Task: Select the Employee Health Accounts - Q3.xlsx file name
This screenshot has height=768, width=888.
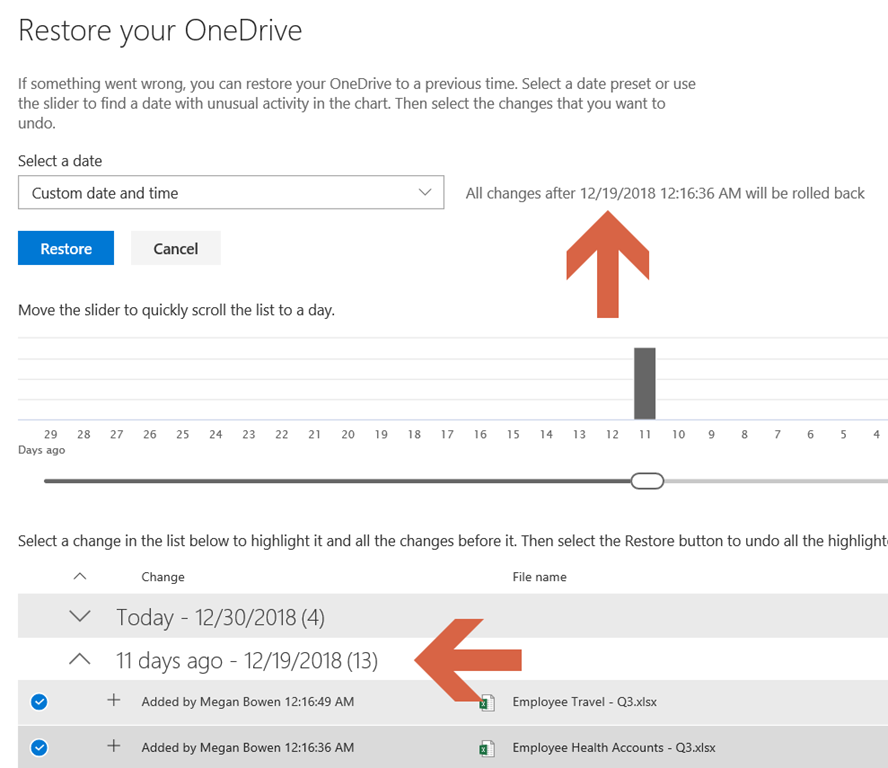Action: [x=614, y=748]
